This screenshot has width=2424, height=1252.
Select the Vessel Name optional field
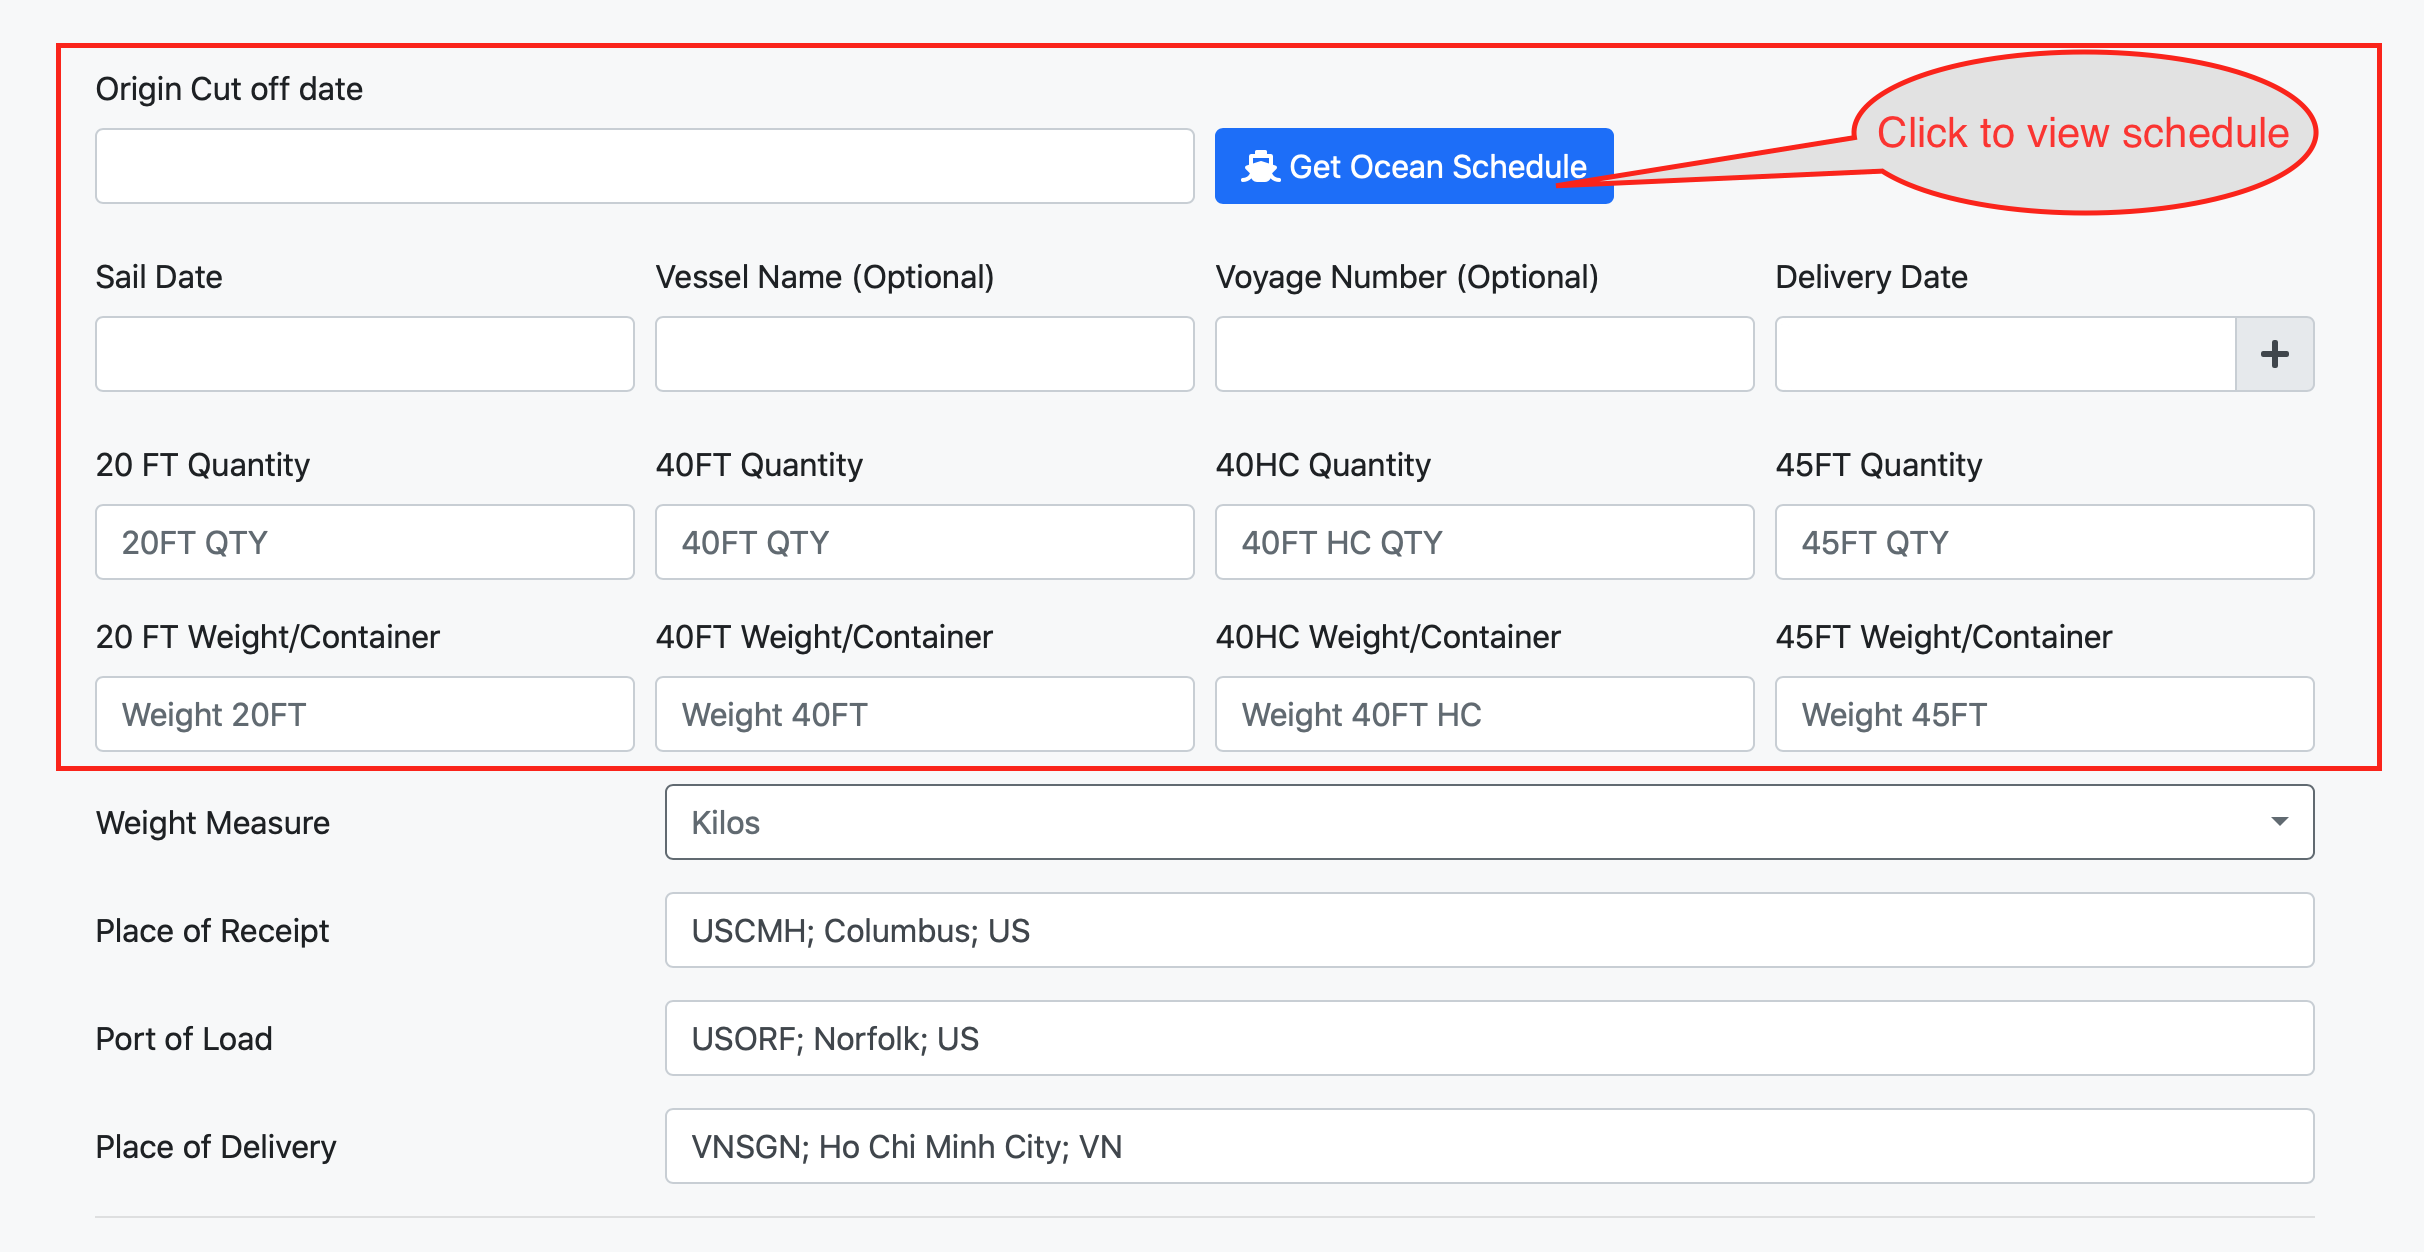pyautogui.click(x=924, y=354)
